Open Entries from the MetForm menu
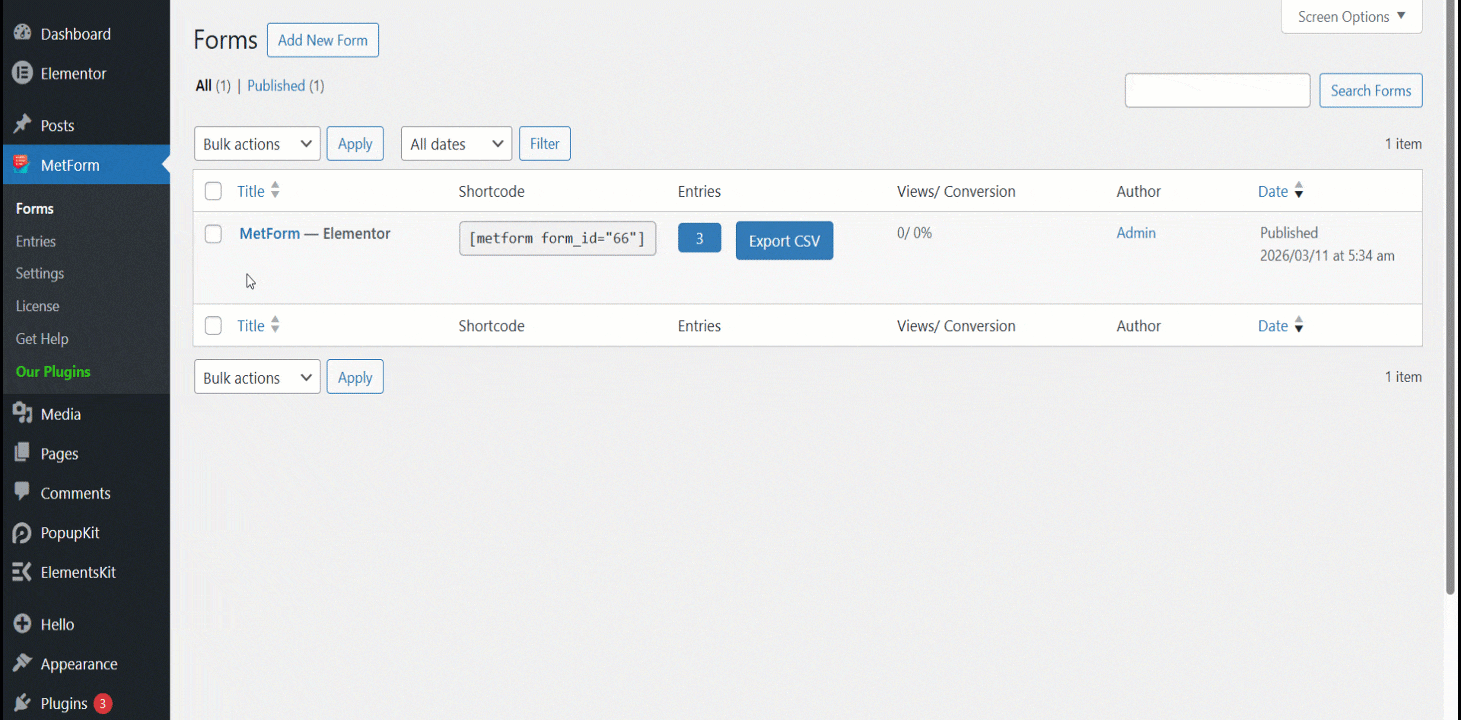Viewport: 1461px width, 720px height. pos(35,240)
